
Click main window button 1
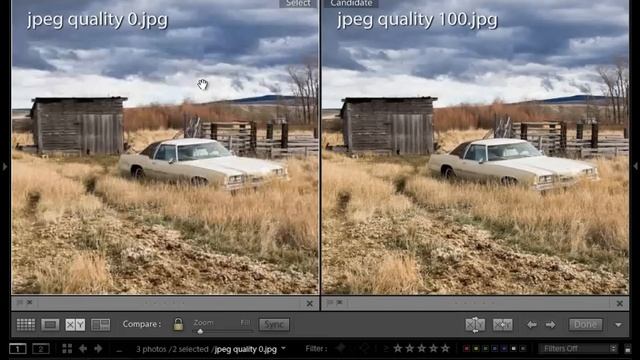tap(18, 349)
